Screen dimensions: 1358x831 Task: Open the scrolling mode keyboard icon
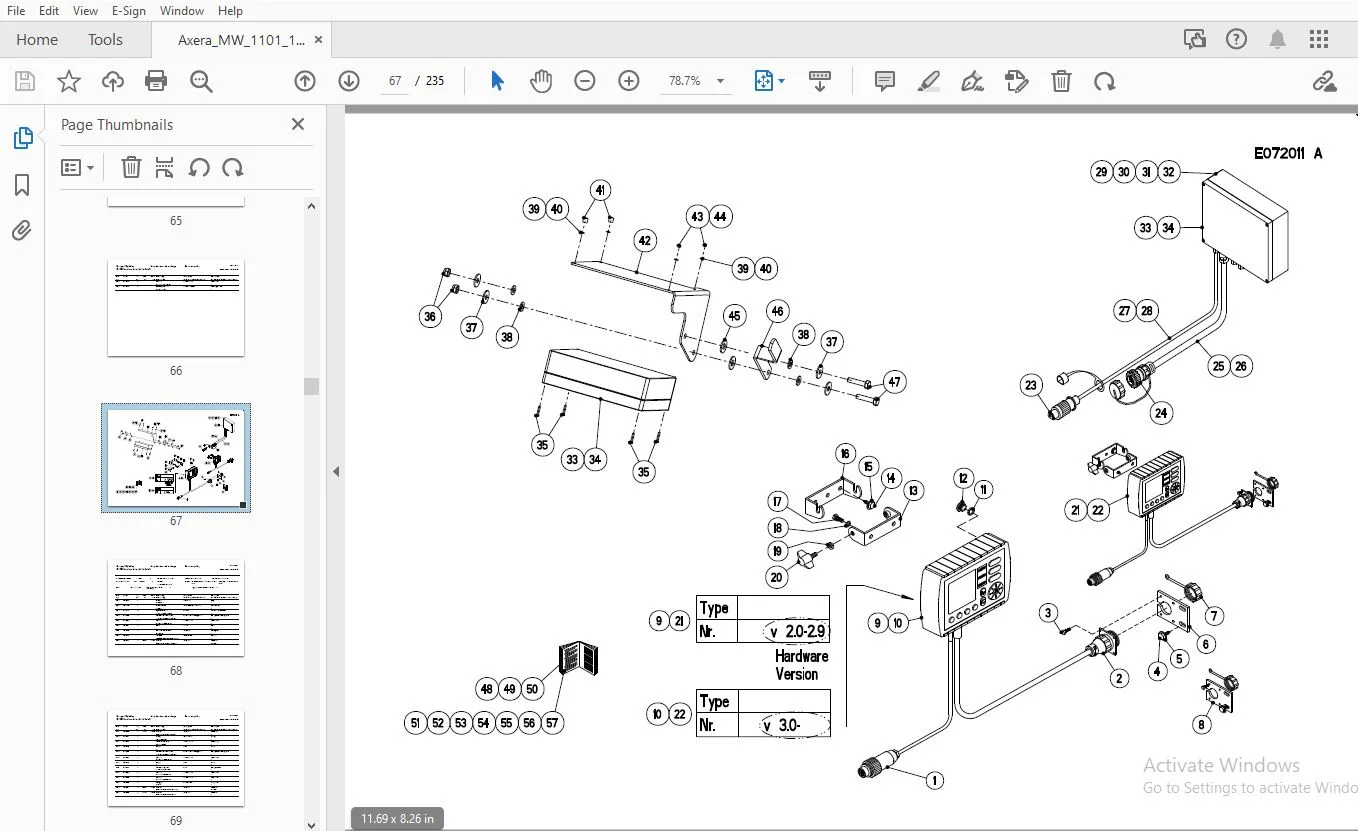(x=820, y=81)
